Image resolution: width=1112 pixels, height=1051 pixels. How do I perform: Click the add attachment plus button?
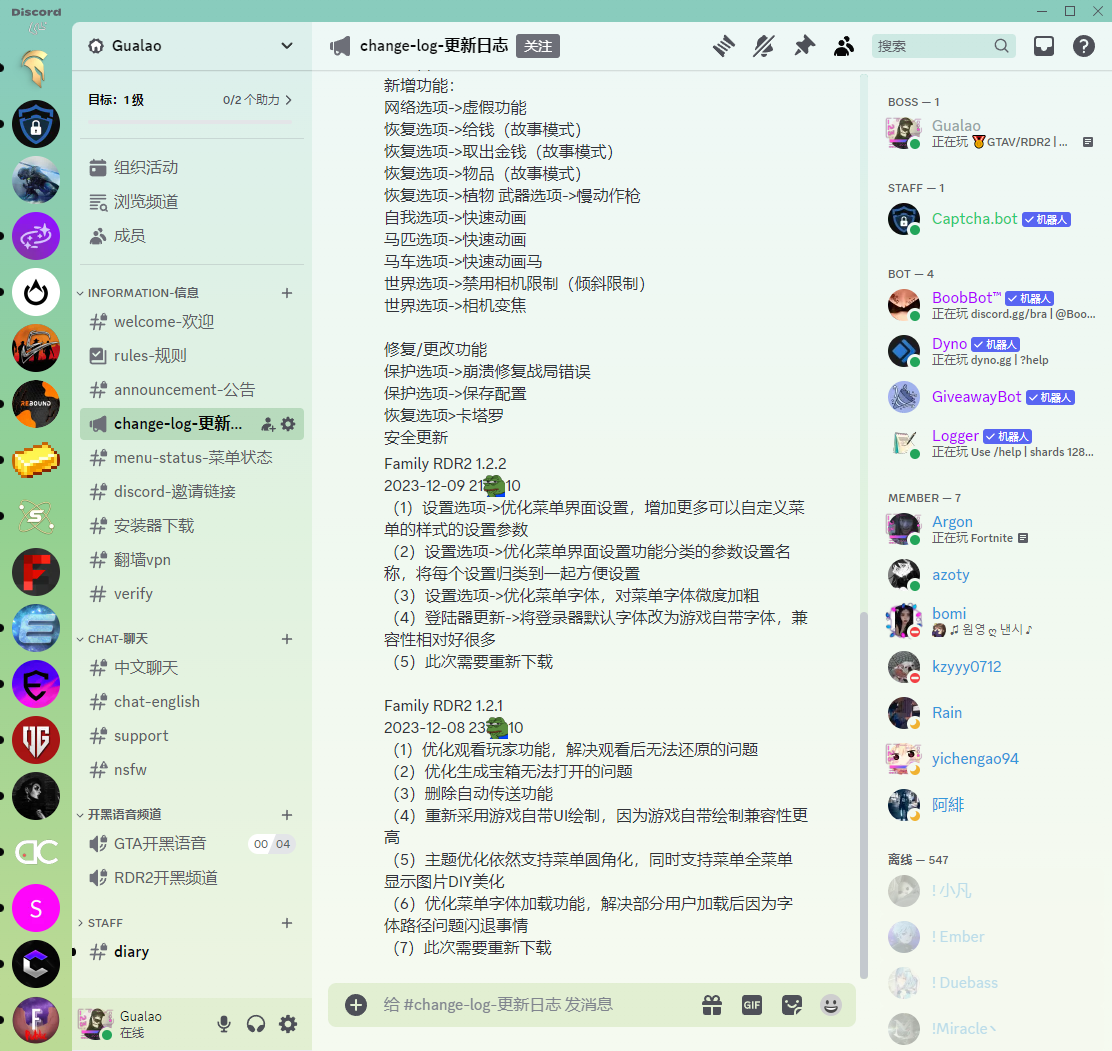(x=356, y=1005)
